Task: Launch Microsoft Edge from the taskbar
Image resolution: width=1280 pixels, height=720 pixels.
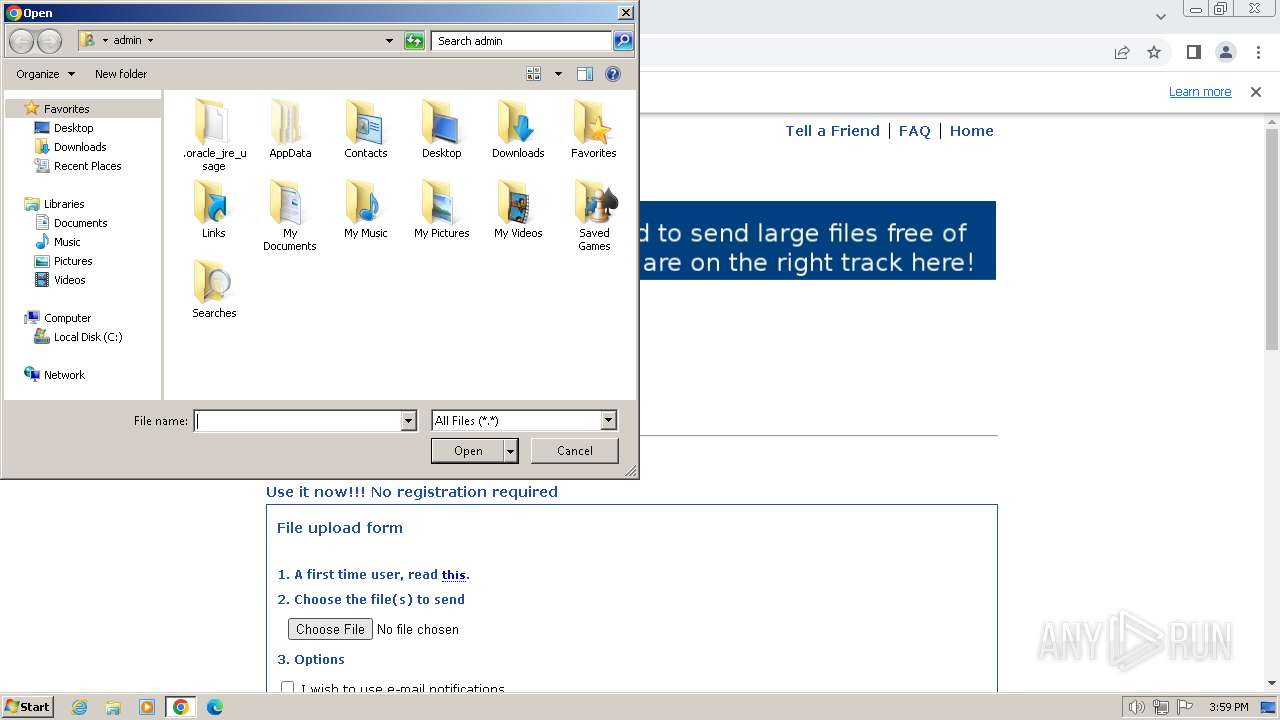Action: 215,707
